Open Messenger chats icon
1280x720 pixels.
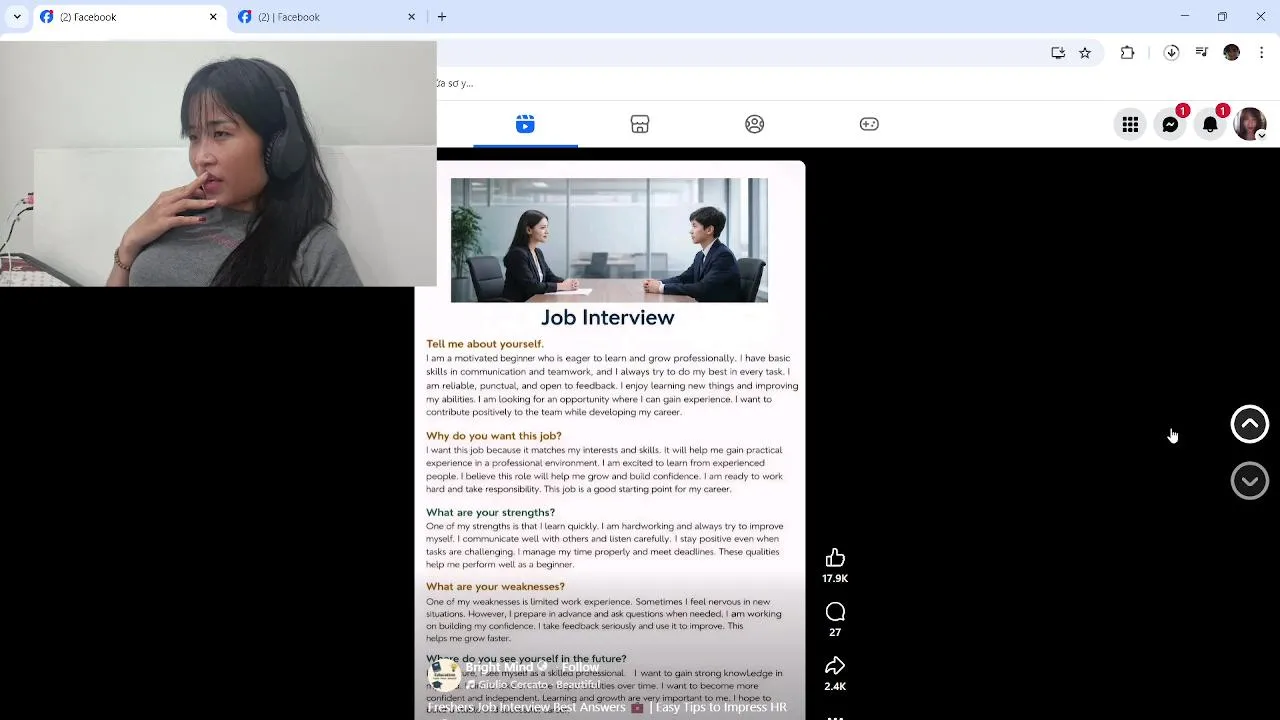click(x=1170, y=124)
